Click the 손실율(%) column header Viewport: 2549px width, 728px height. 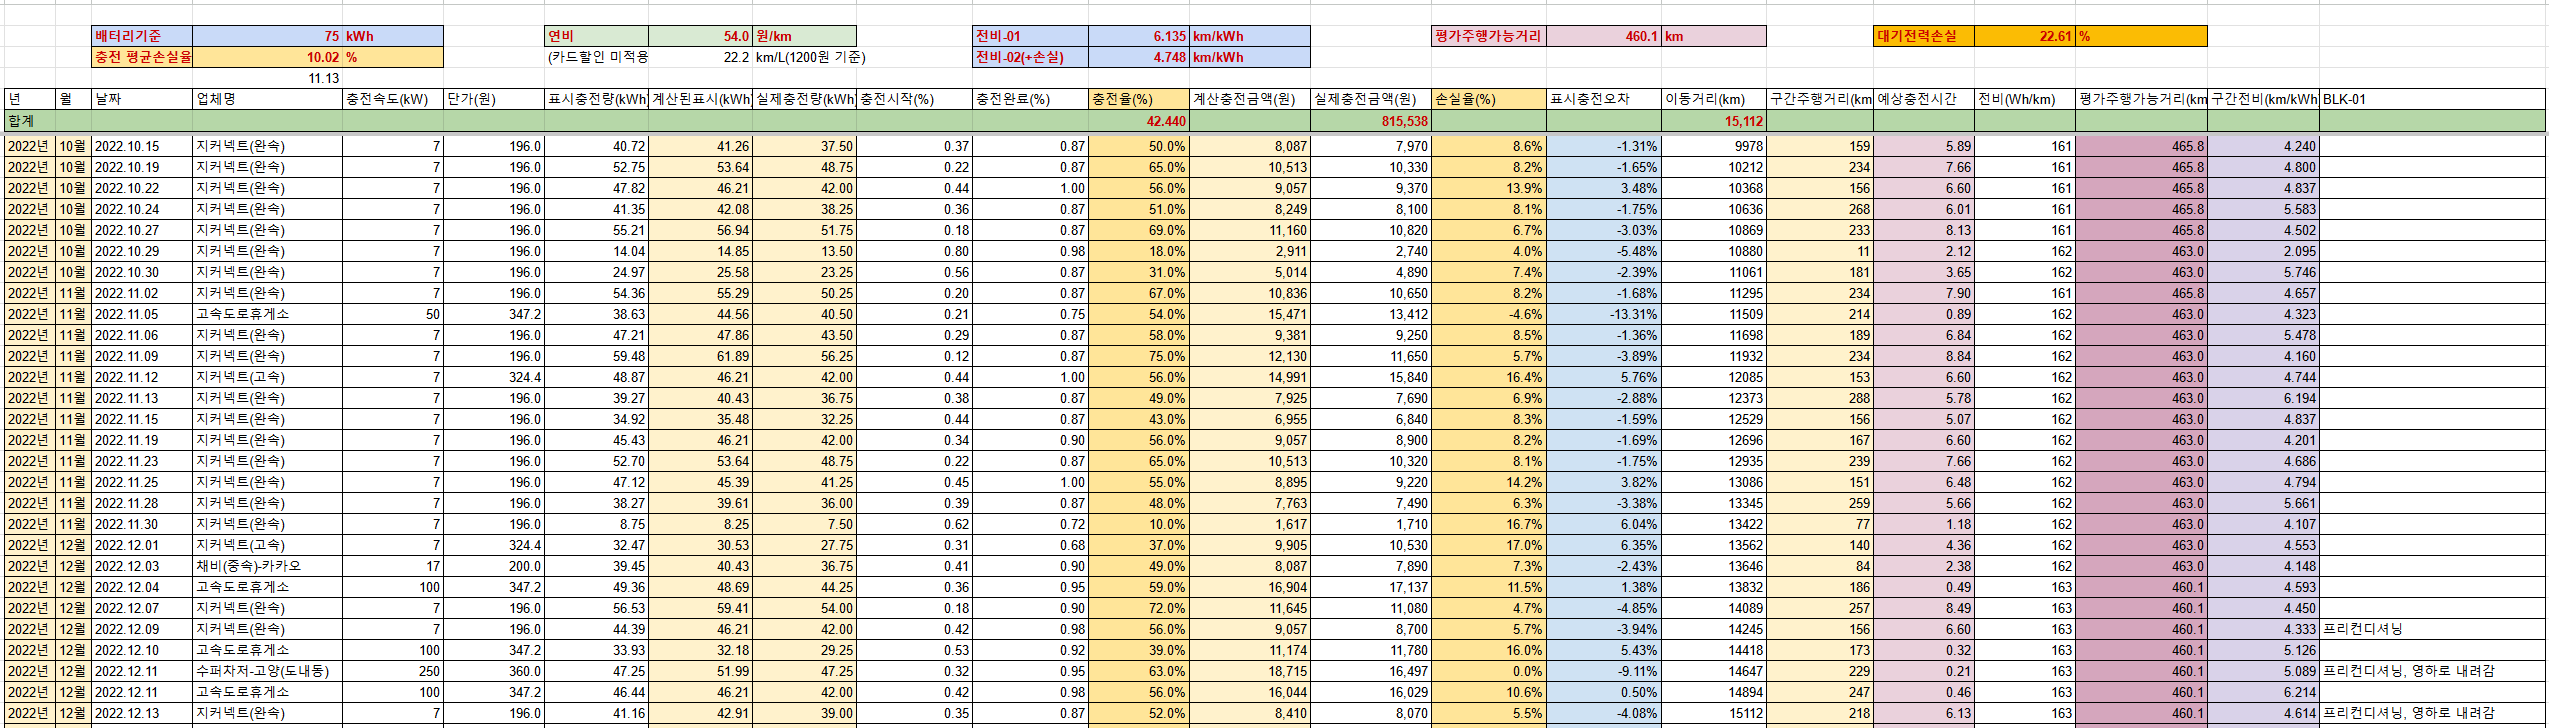click(x=1488, y=99)
